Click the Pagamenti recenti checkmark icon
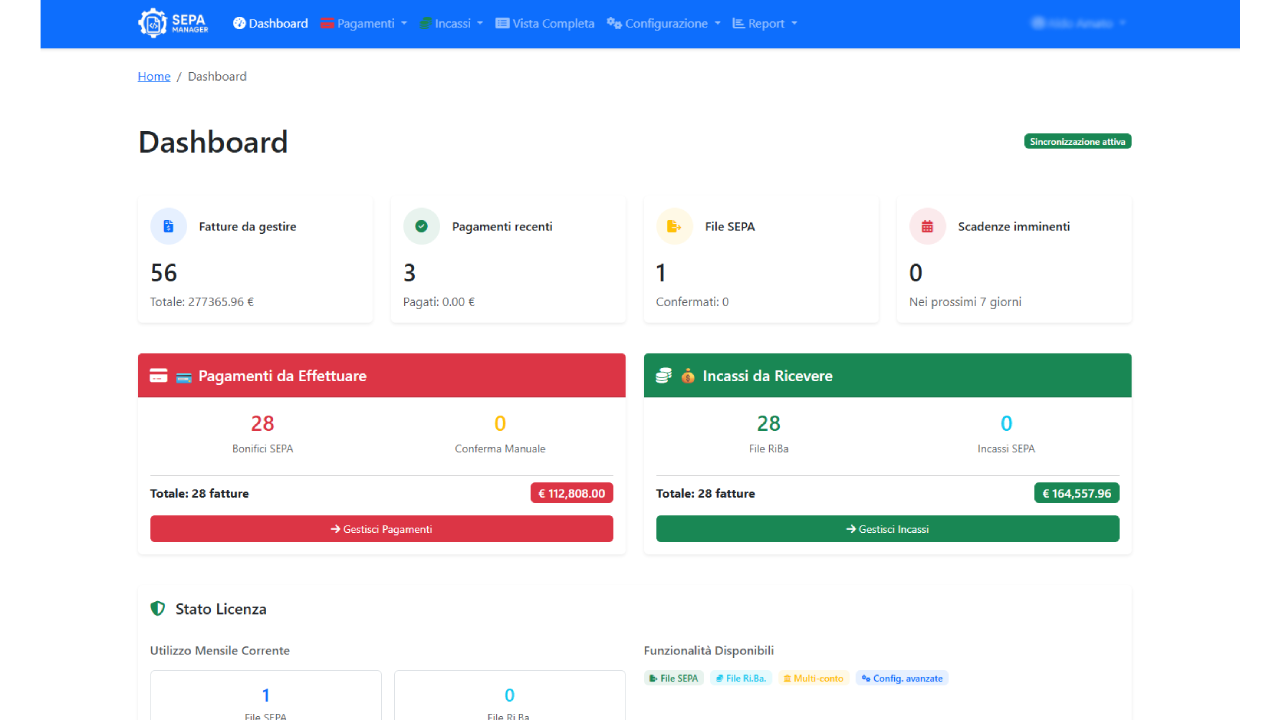This screenshot has height=720, width=1280. coord(421,227)
